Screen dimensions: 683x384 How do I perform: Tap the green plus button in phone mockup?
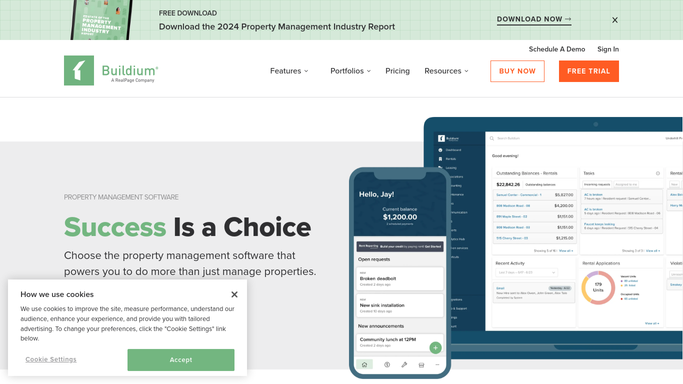click(435, 347)
